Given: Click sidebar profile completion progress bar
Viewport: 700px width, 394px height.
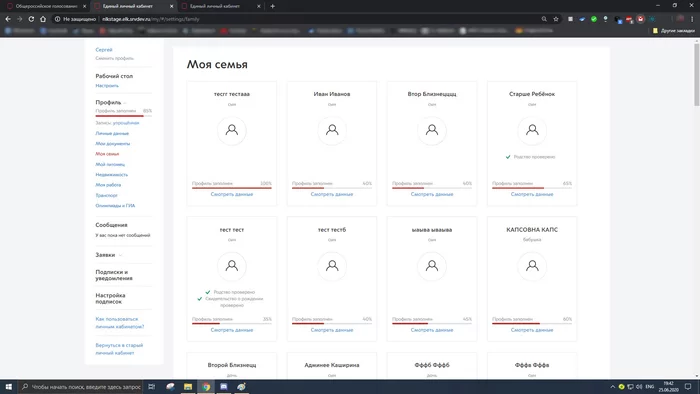Looking at the screenshot, I should [124, 116].
